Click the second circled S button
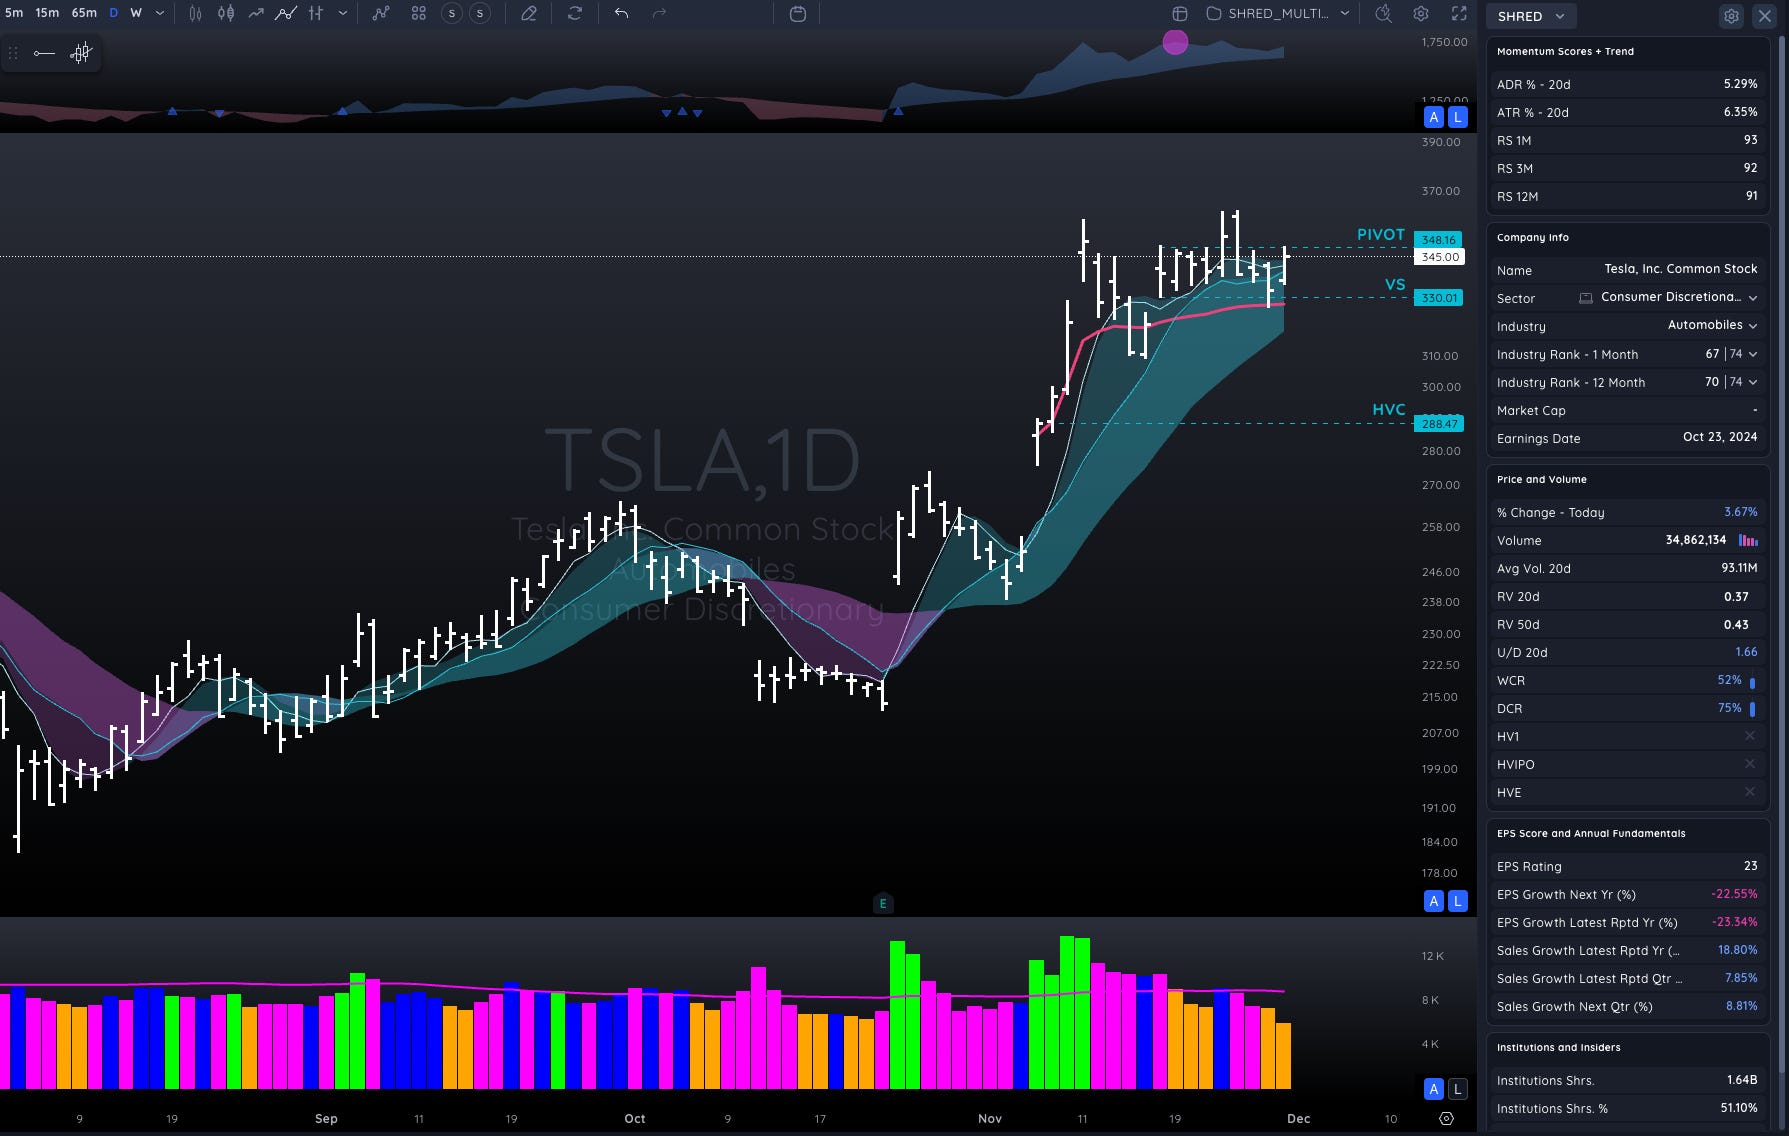 480,14
